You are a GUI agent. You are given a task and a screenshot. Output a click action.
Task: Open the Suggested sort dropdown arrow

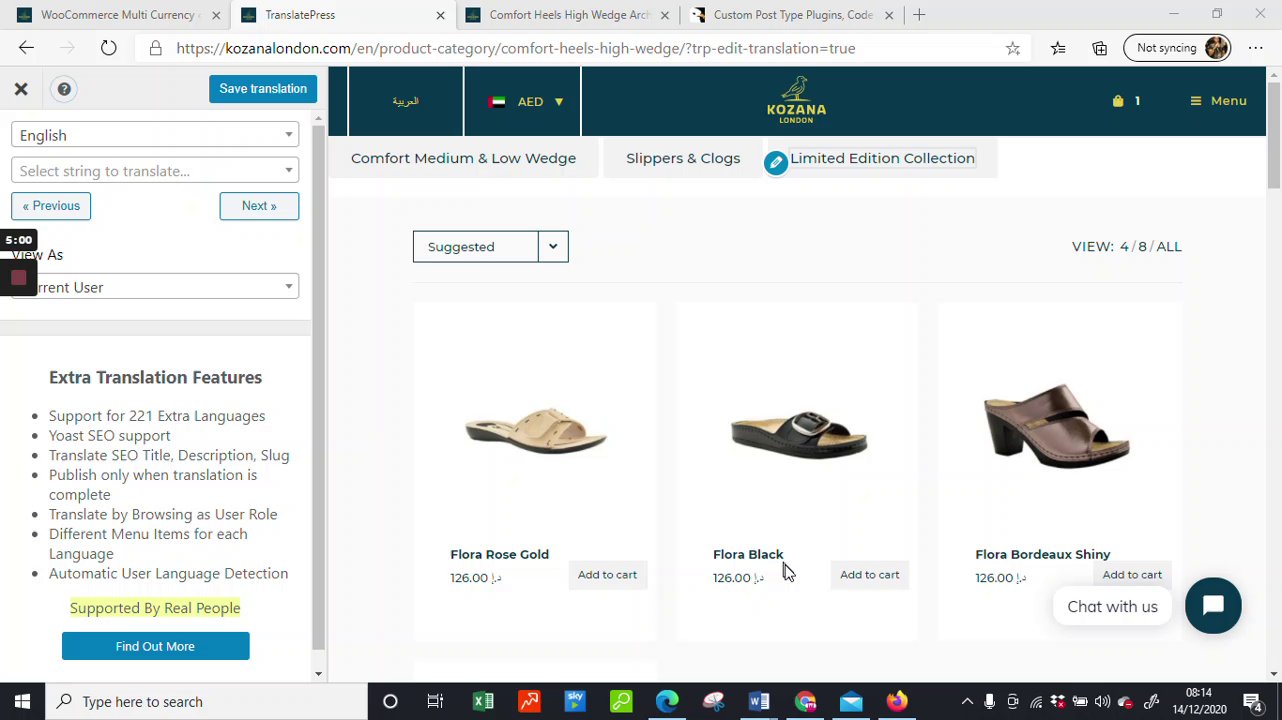[552, 247]
